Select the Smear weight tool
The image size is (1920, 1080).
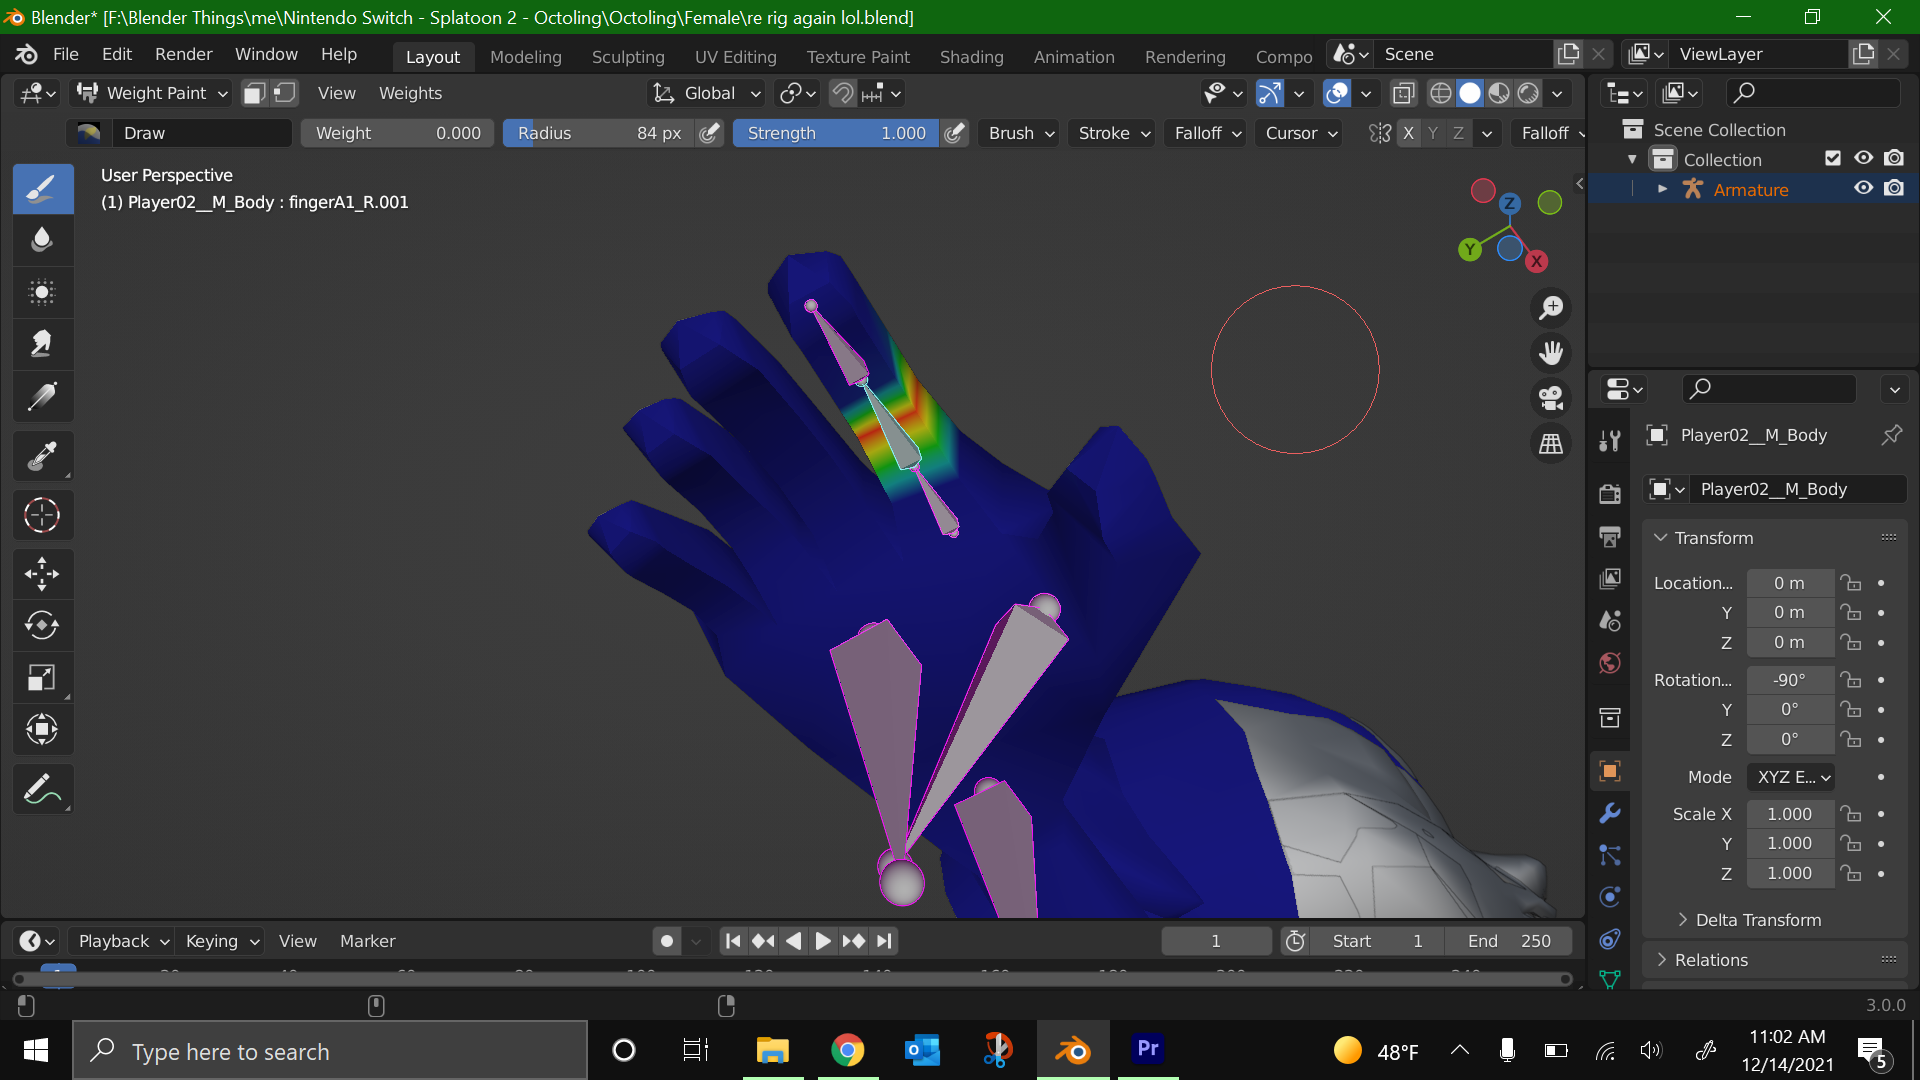click(42, 344)
